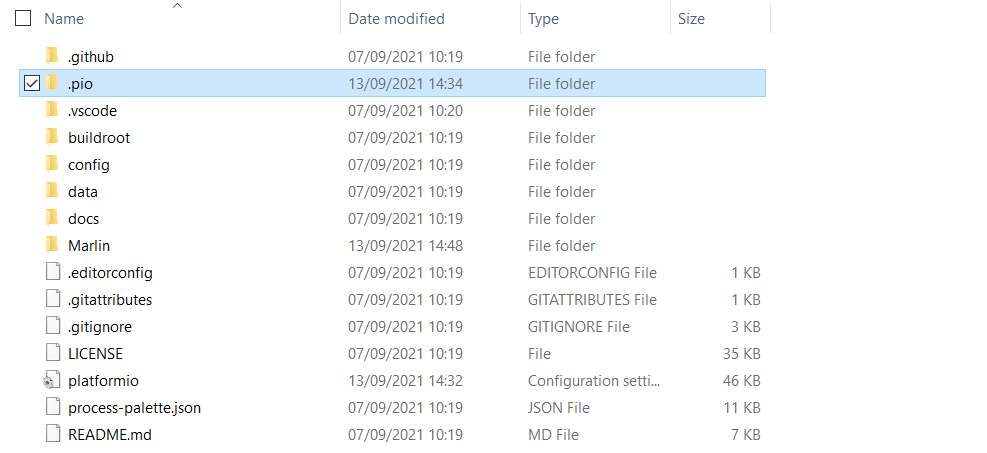
Task: Select the .gitignore file icon
Action: pos(52,327)
